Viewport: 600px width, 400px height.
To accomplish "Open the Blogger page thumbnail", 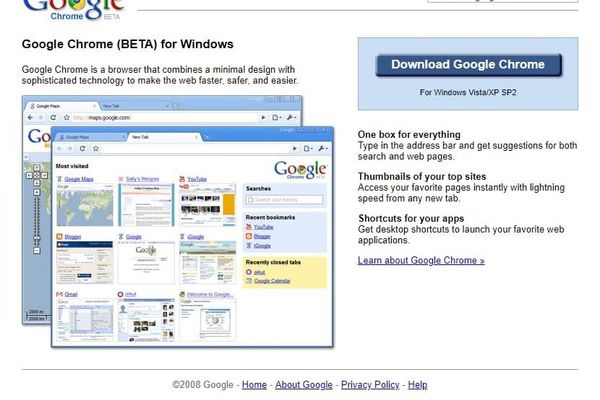I will pyautogui.click(x=85, y=262).
